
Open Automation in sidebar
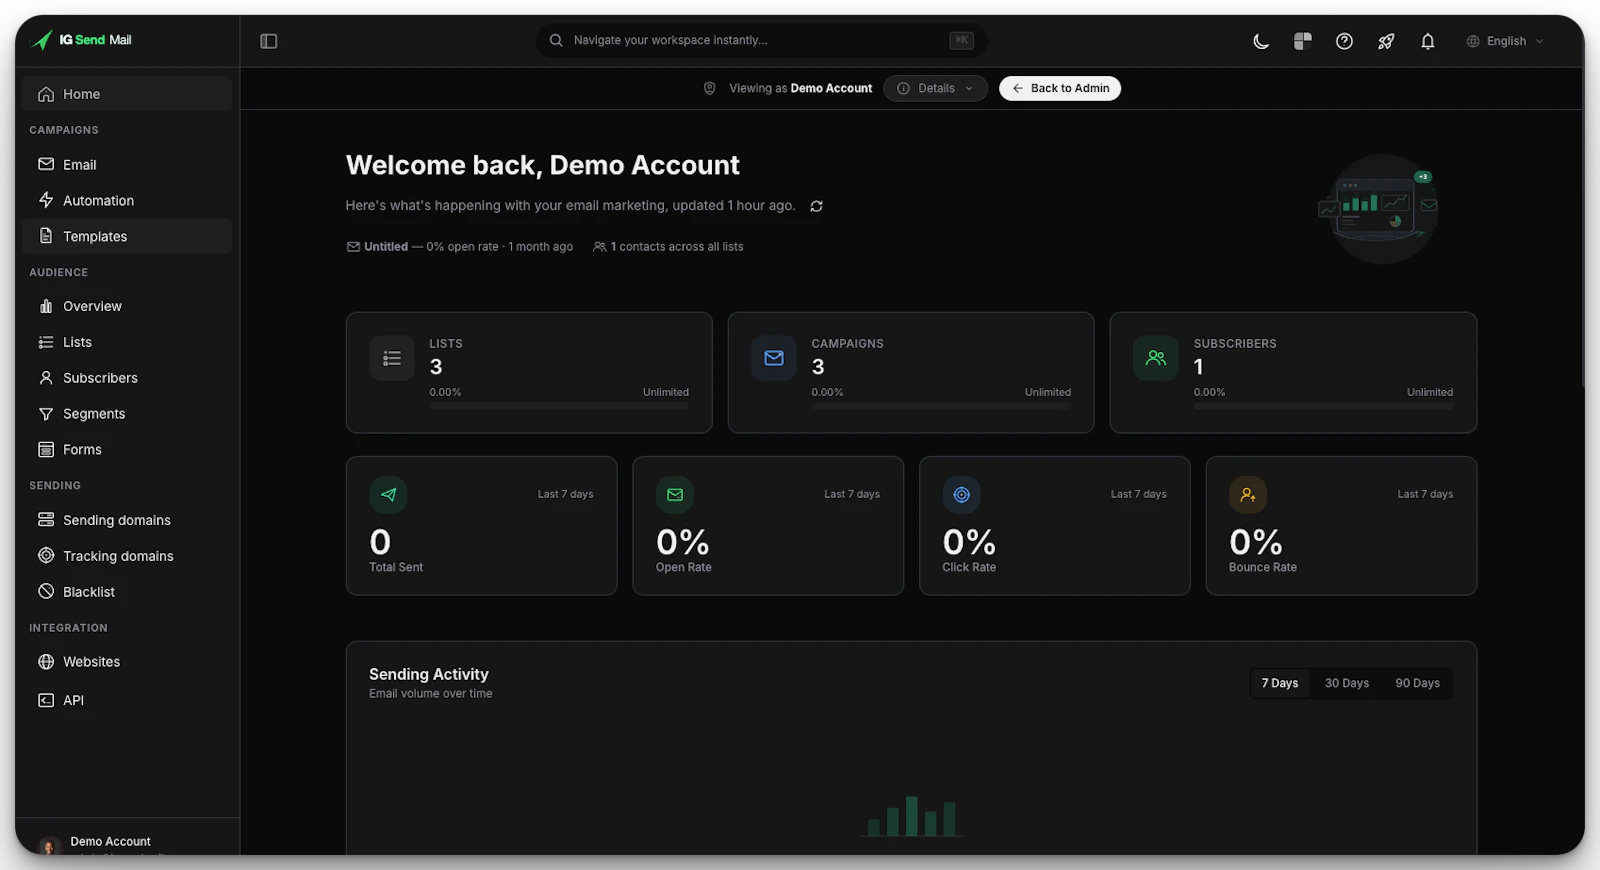point(127,200)
